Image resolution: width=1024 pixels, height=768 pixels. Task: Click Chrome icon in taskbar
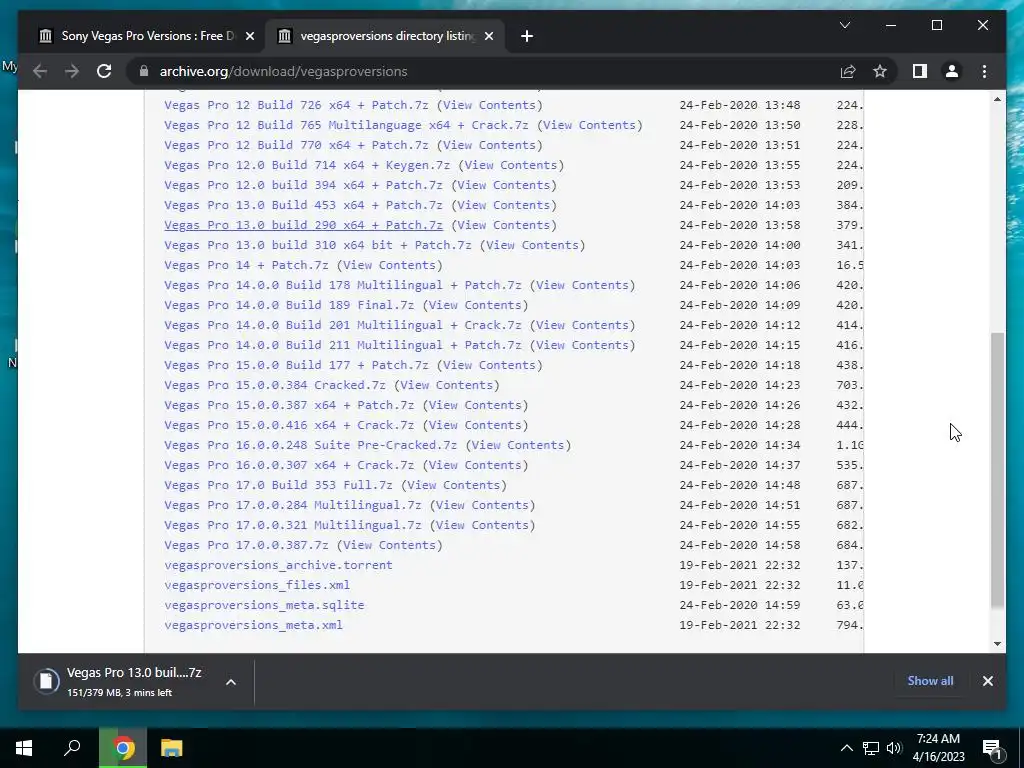point(123,748)
